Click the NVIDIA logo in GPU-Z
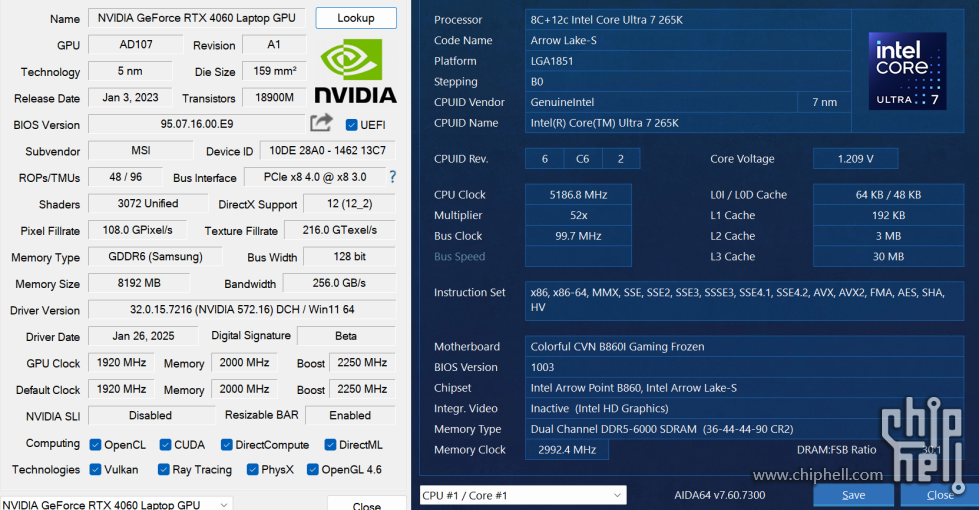The width and height of the screenshot is (979, 510). 355,71
